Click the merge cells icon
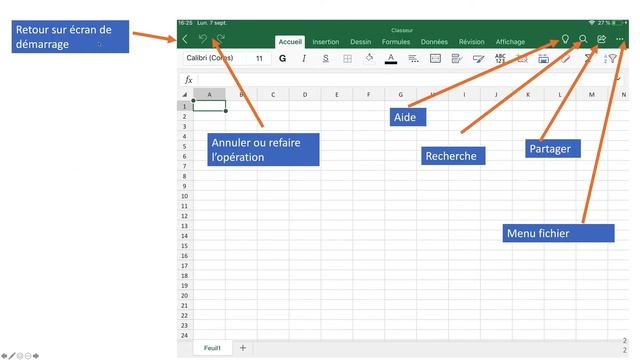Screen dimensions: 640x360 (435, 58)
